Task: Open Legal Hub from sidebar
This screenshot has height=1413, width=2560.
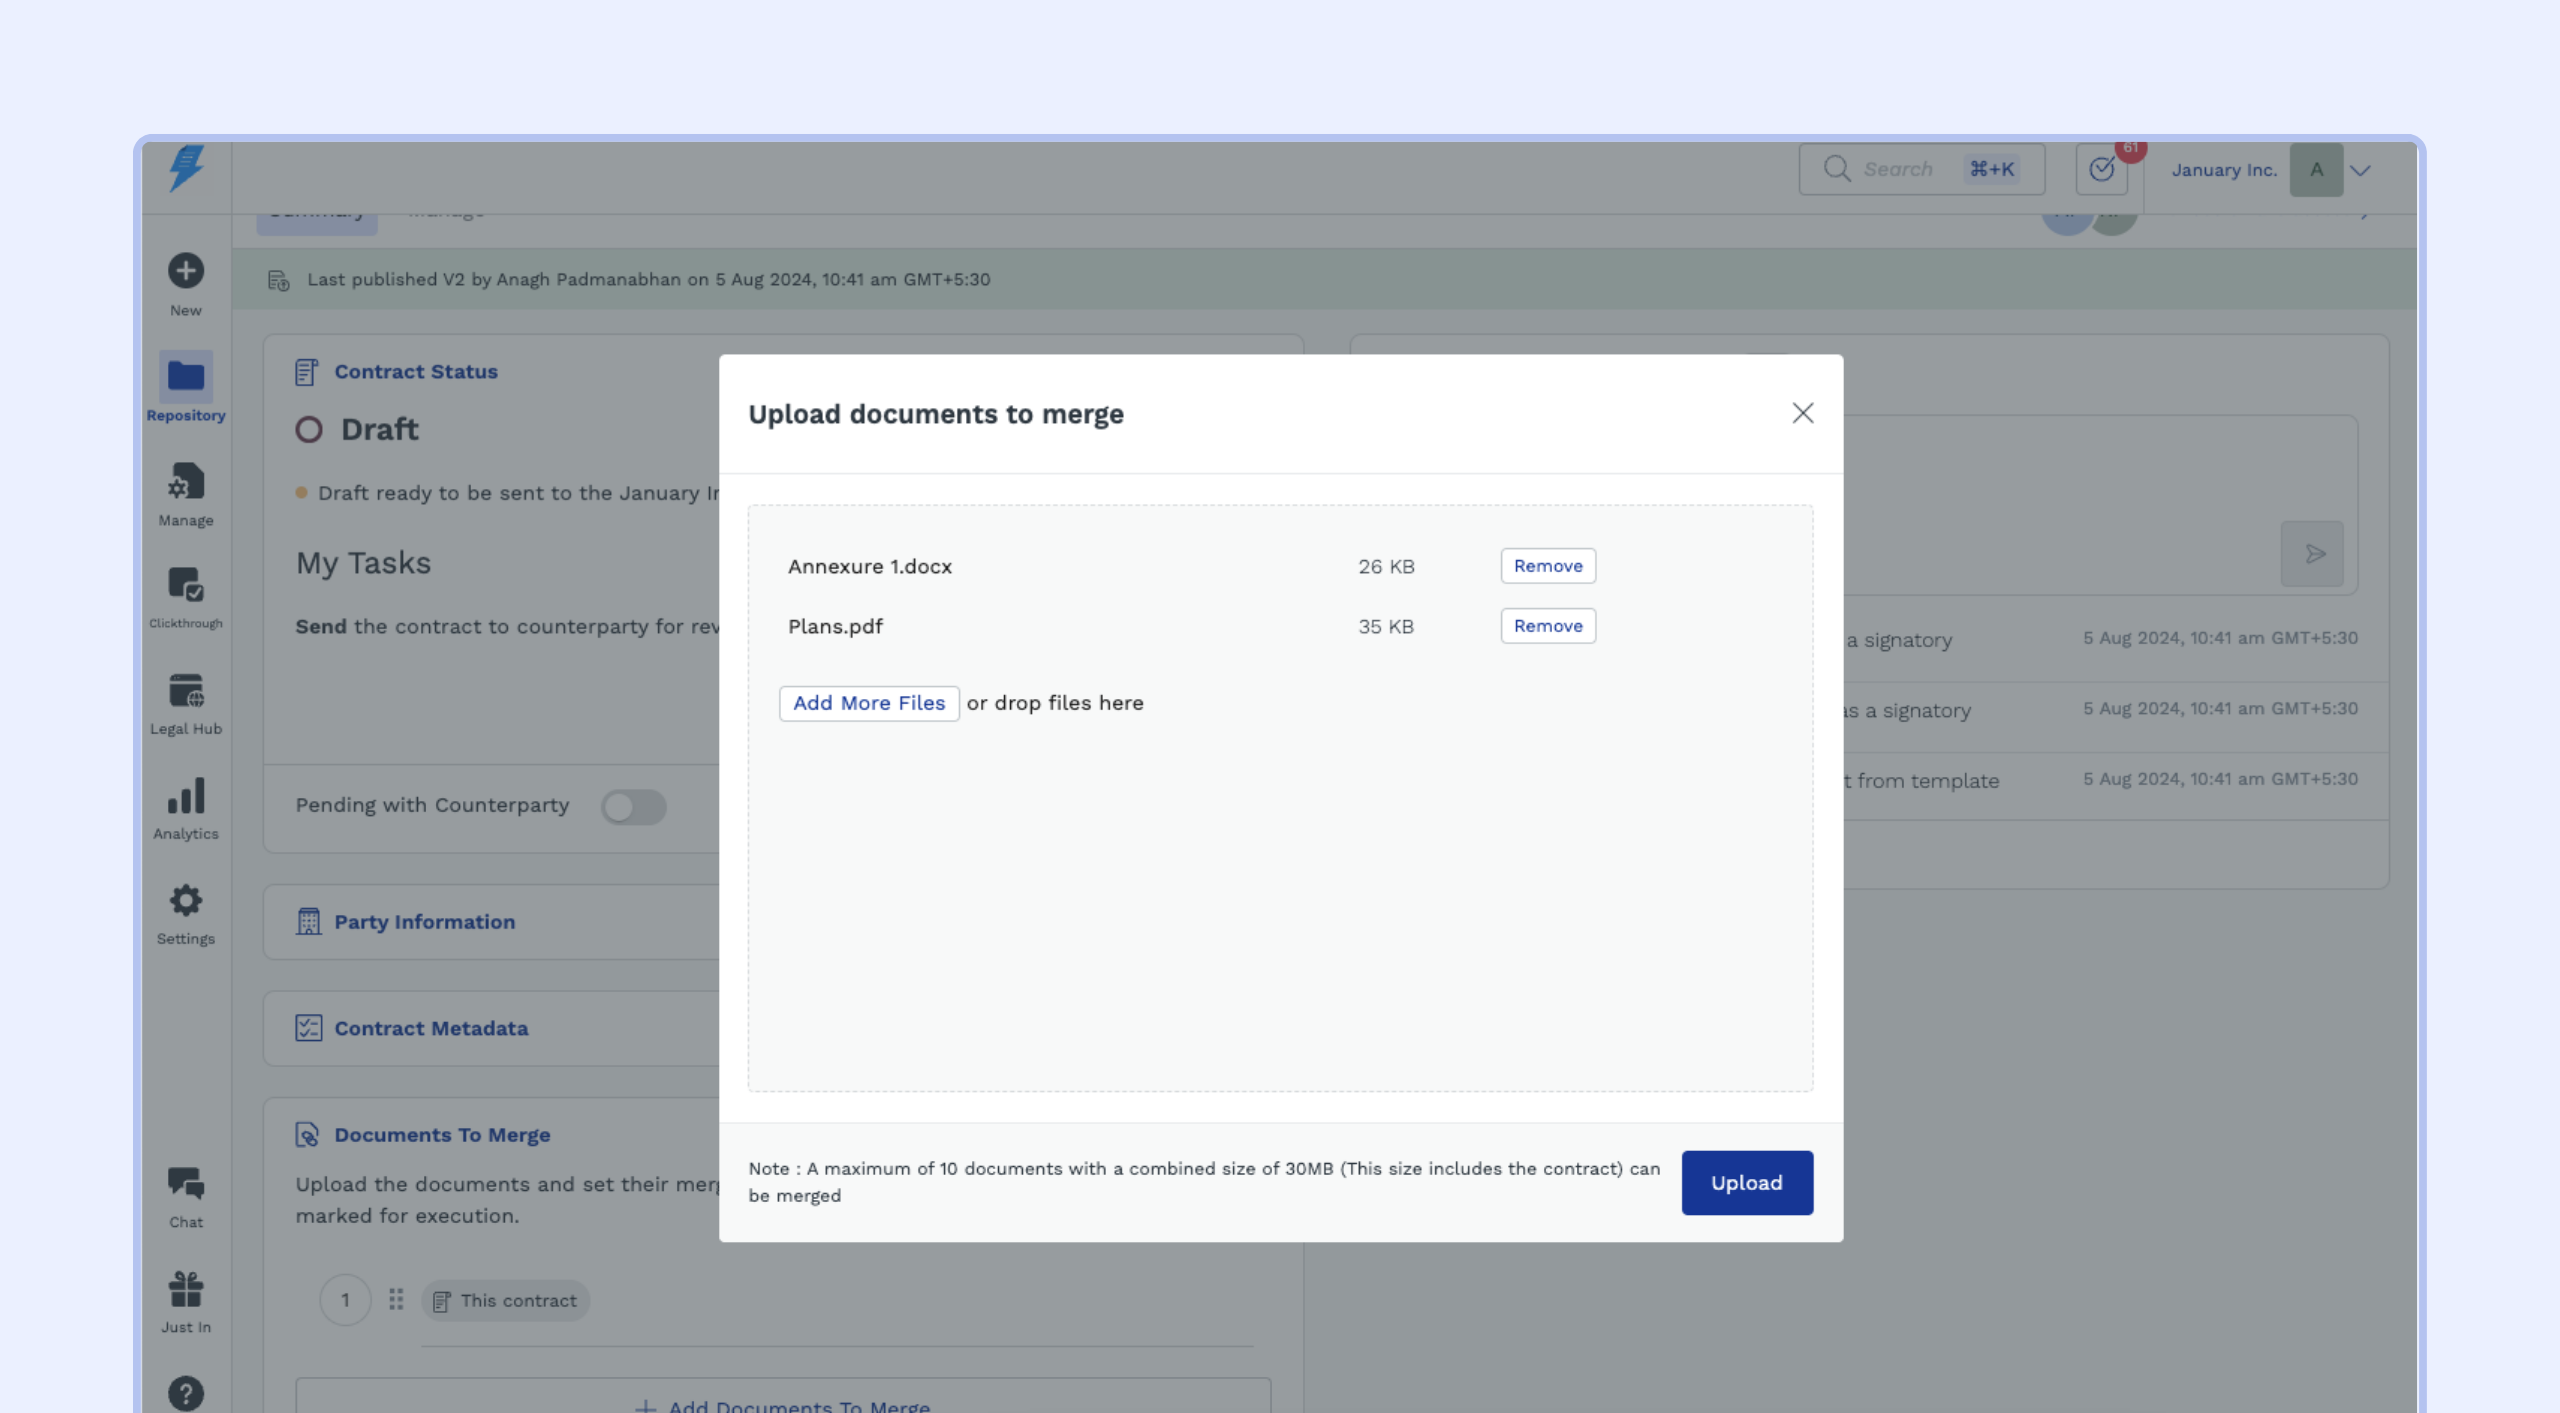Action: (185, 691)
